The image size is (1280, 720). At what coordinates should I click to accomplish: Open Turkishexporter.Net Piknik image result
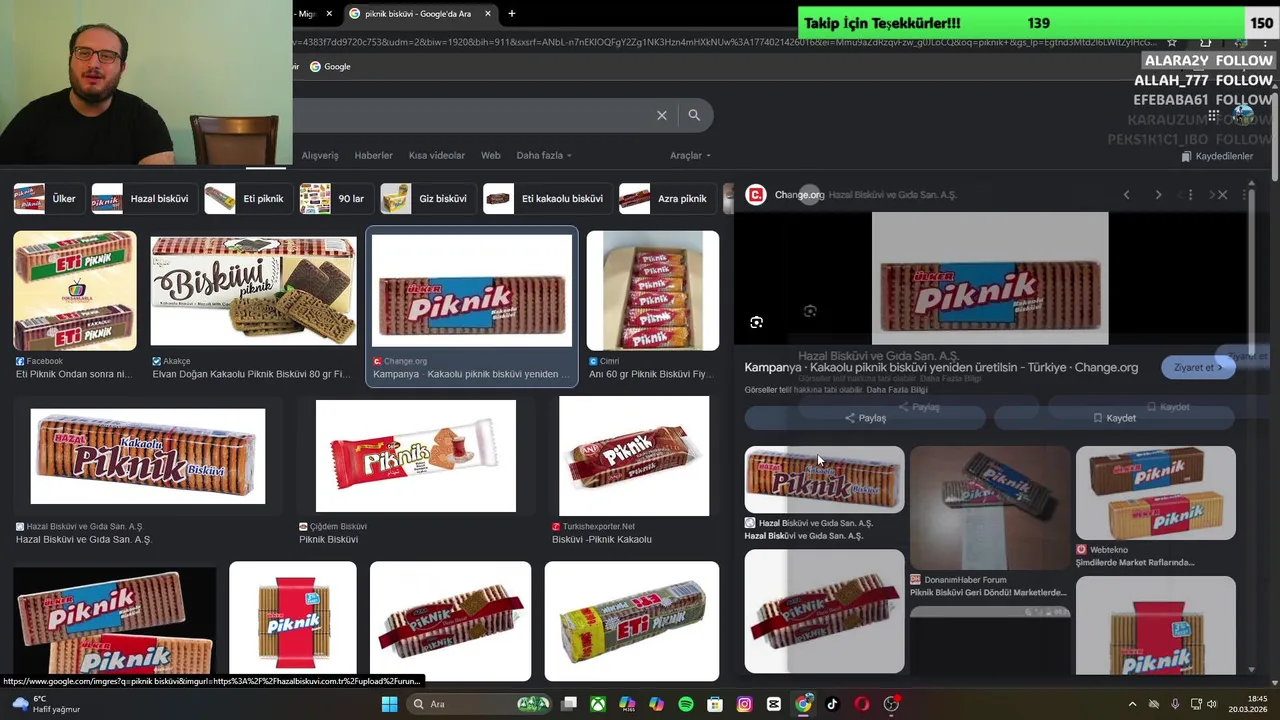tap(634, 456)
